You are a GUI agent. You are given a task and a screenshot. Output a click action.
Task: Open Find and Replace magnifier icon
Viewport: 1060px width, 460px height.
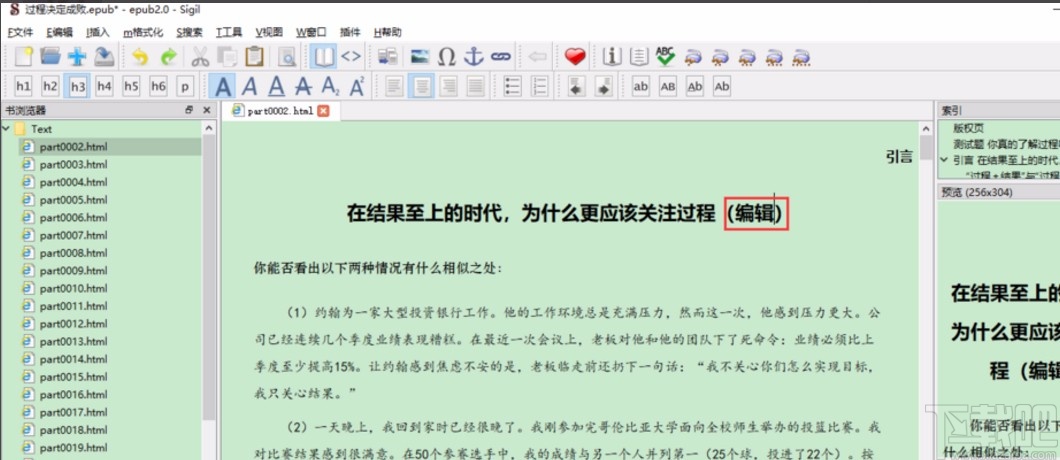[x=288, y=57]
